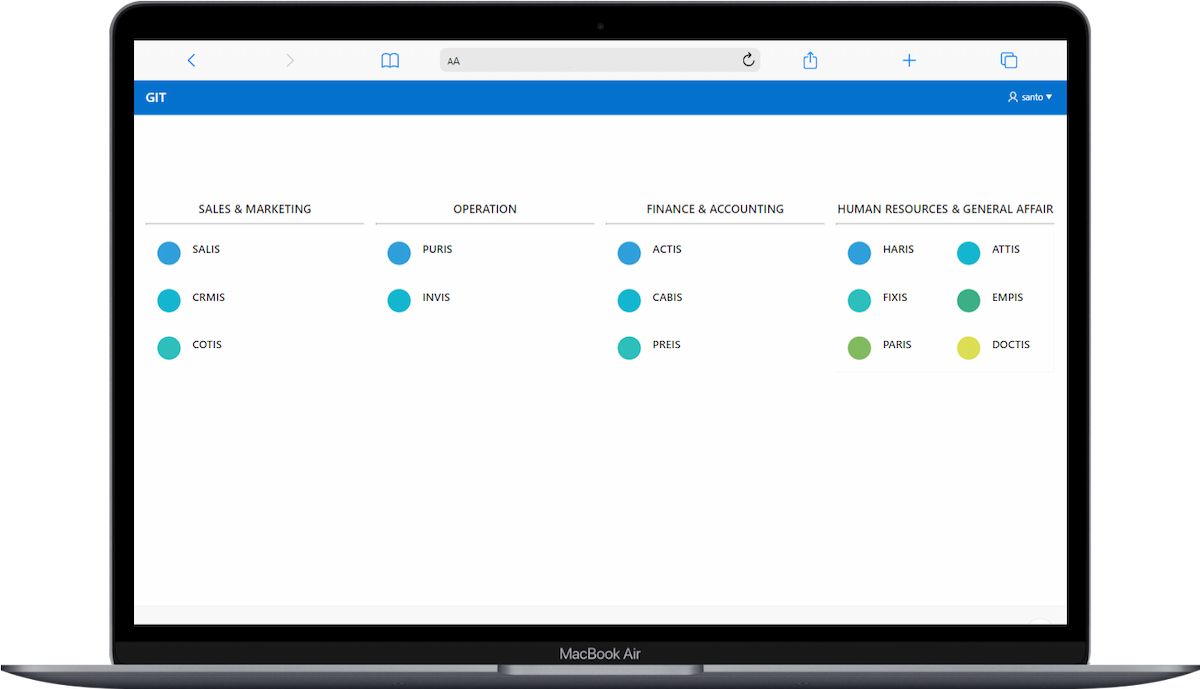Click the EMPIS circle icon

pyautogui.click(x=968, y=300)
